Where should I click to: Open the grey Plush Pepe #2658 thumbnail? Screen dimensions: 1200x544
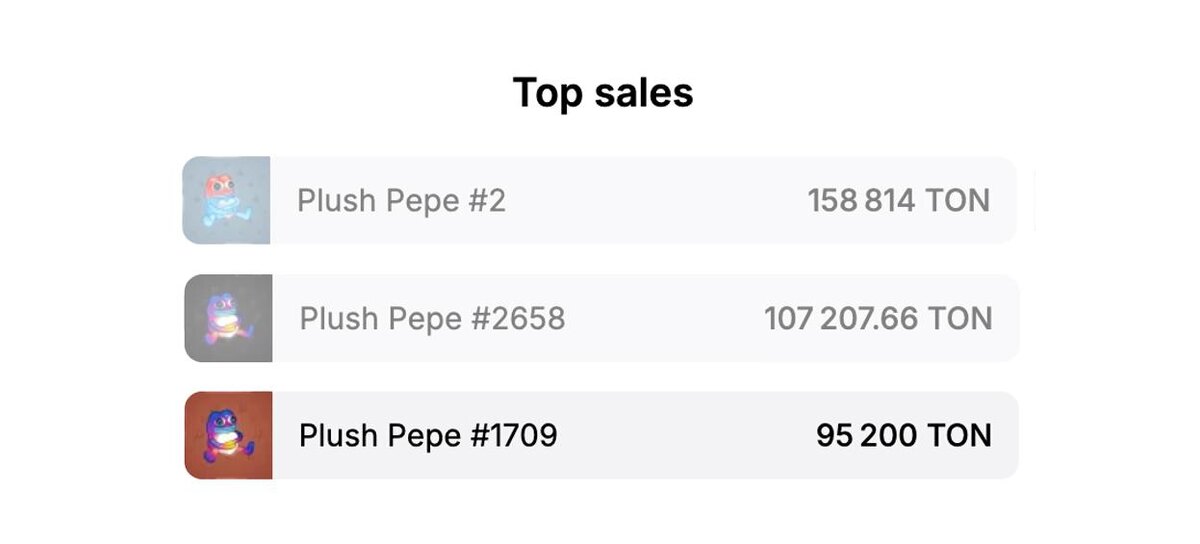pos(228,318)
